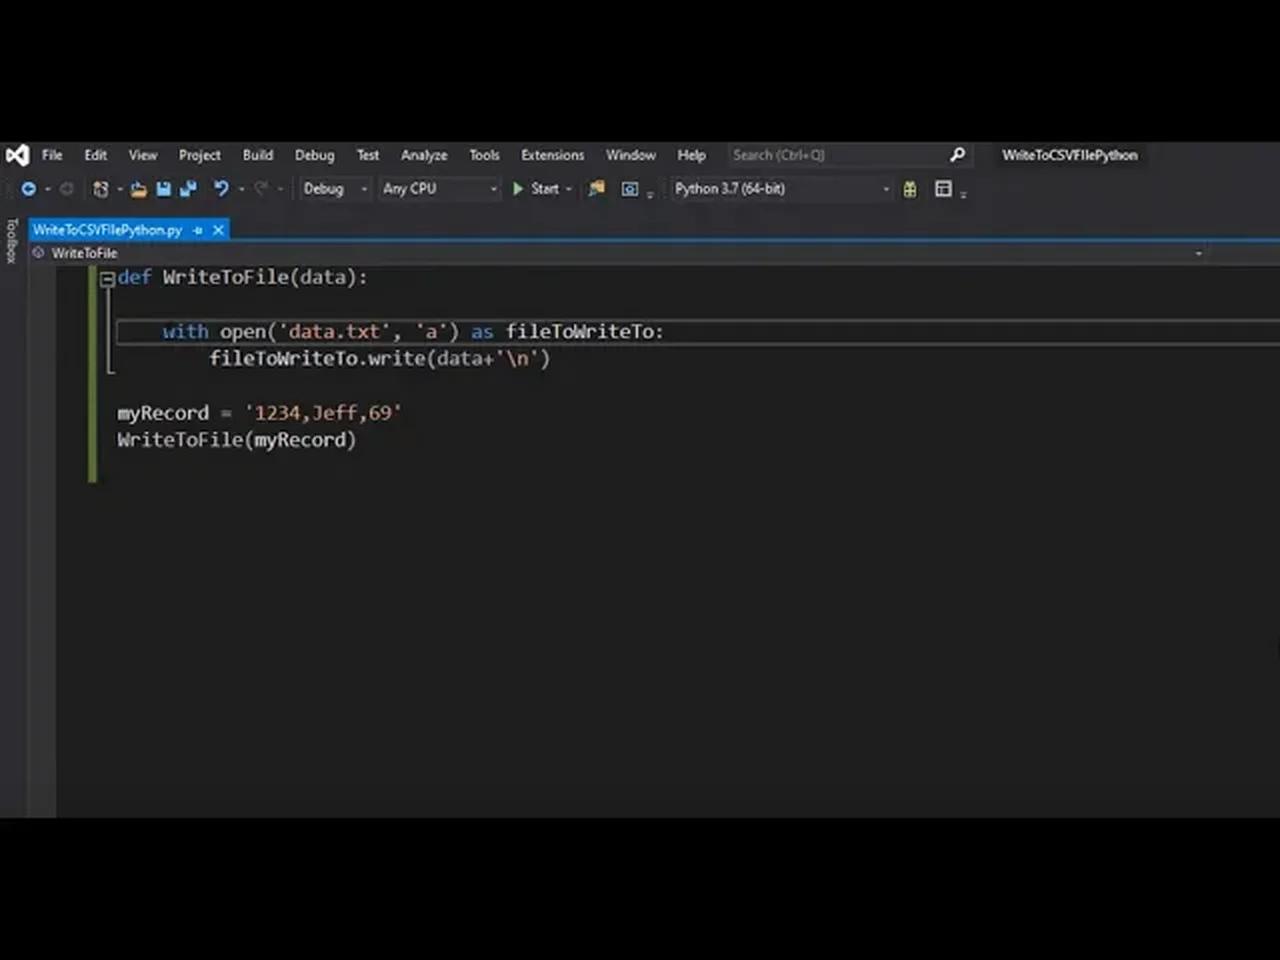Click the Save All icon
This screenshot has height=960, width=1280.
point(188,189)
